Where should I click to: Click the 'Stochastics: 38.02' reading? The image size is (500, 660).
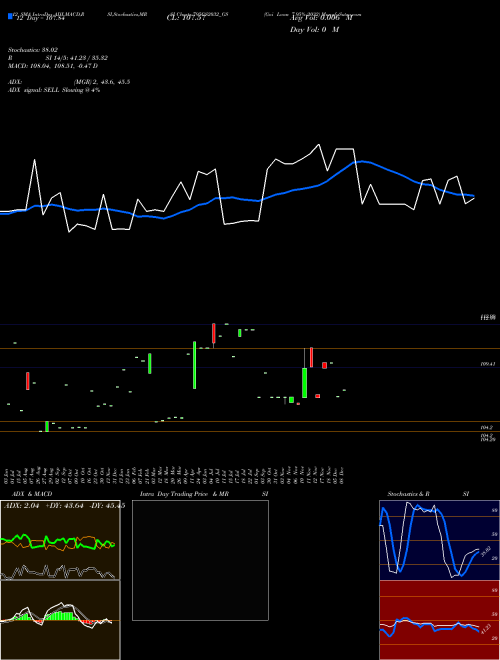(x=33, y=50)
